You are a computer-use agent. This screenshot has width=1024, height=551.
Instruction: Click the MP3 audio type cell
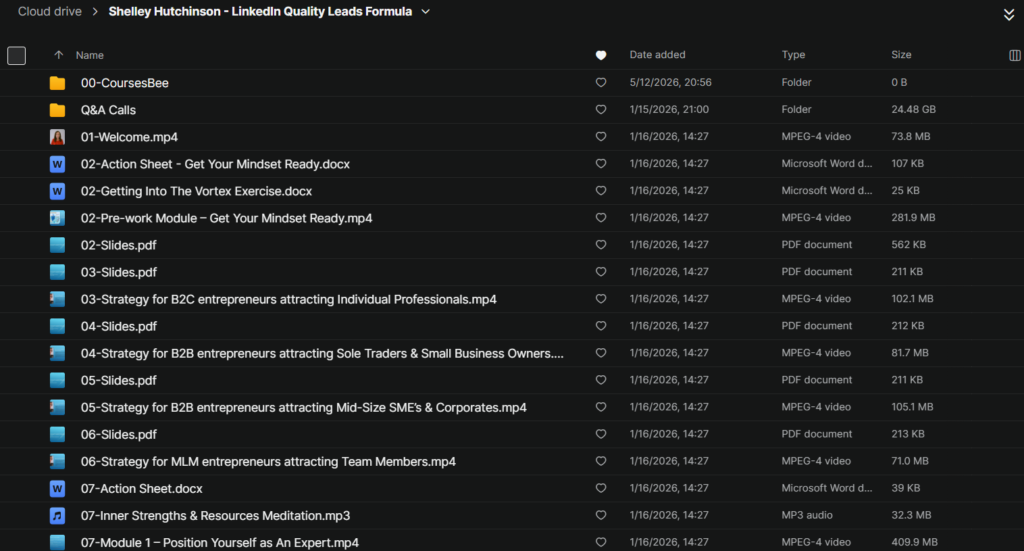point(807,515)
